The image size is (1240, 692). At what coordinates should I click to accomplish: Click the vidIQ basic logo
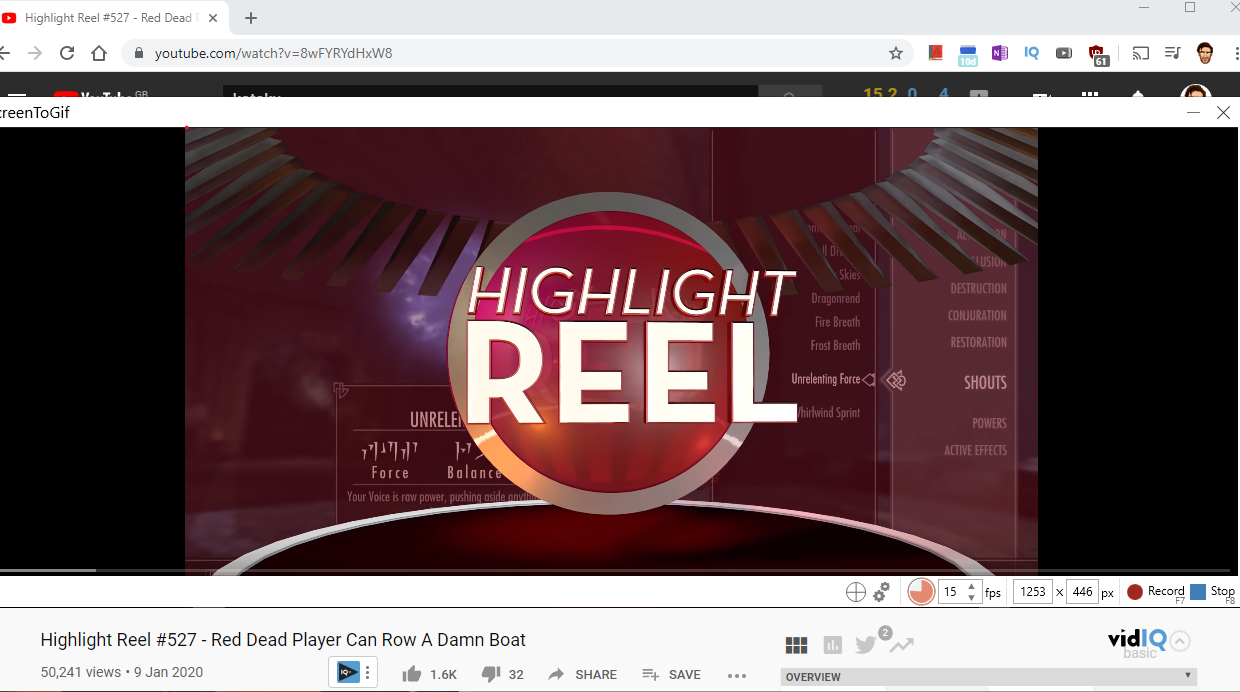pos(1138,644)
